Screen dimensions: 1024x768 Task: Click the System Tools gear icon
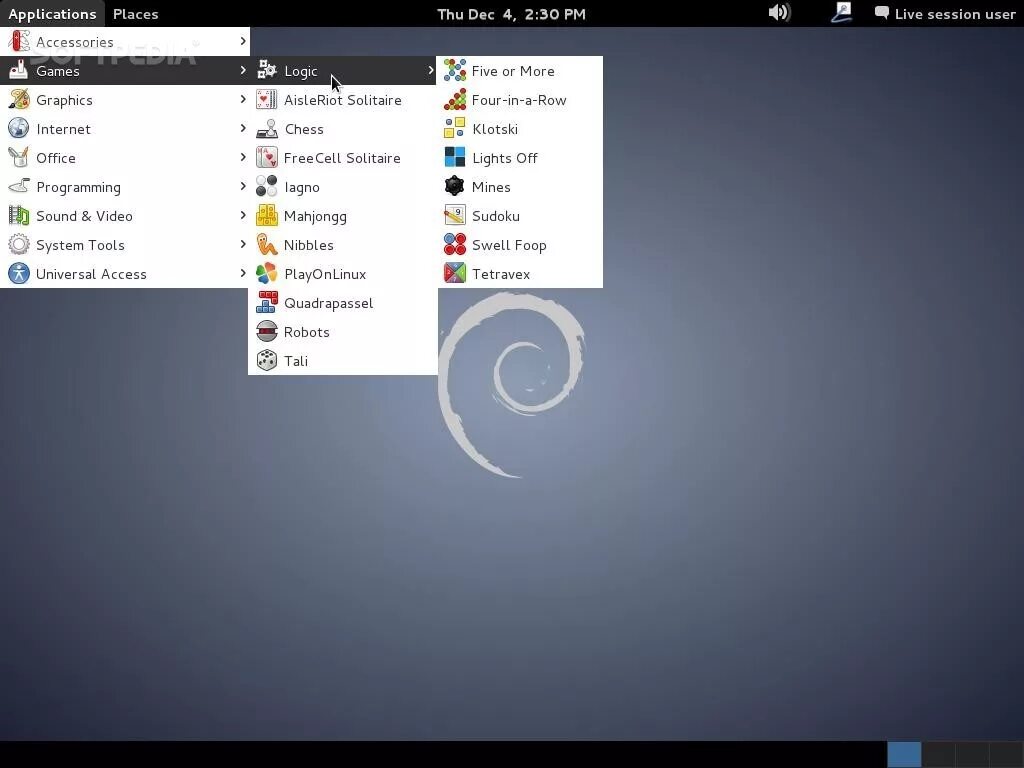point(18,245)
